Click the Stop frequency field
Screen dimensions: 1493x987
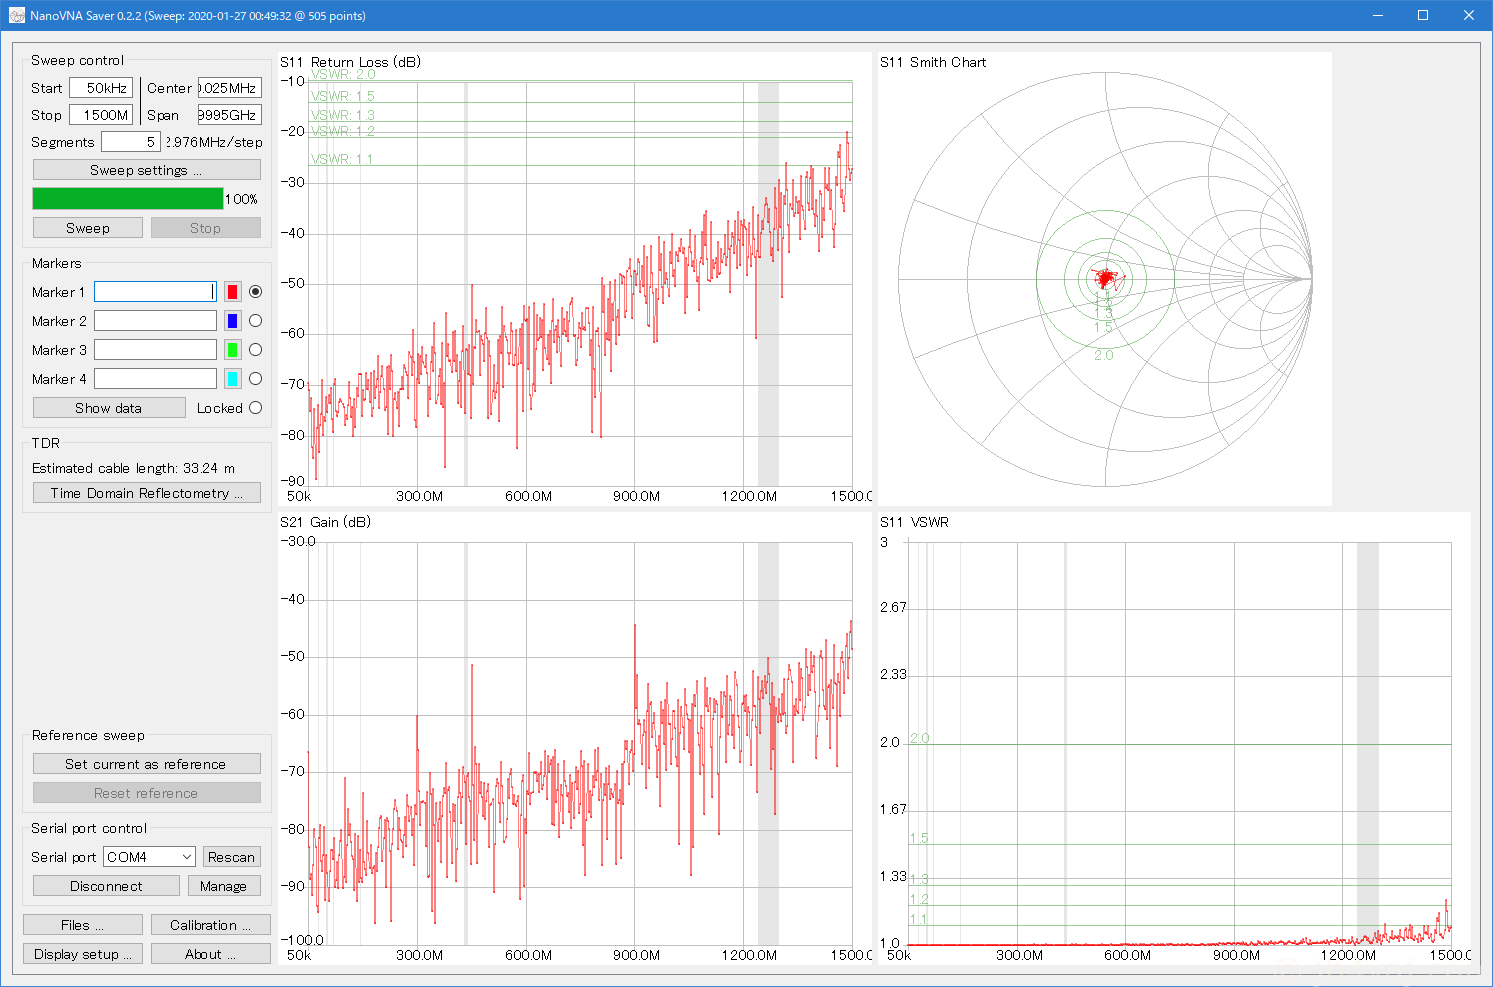pos(101,115)
